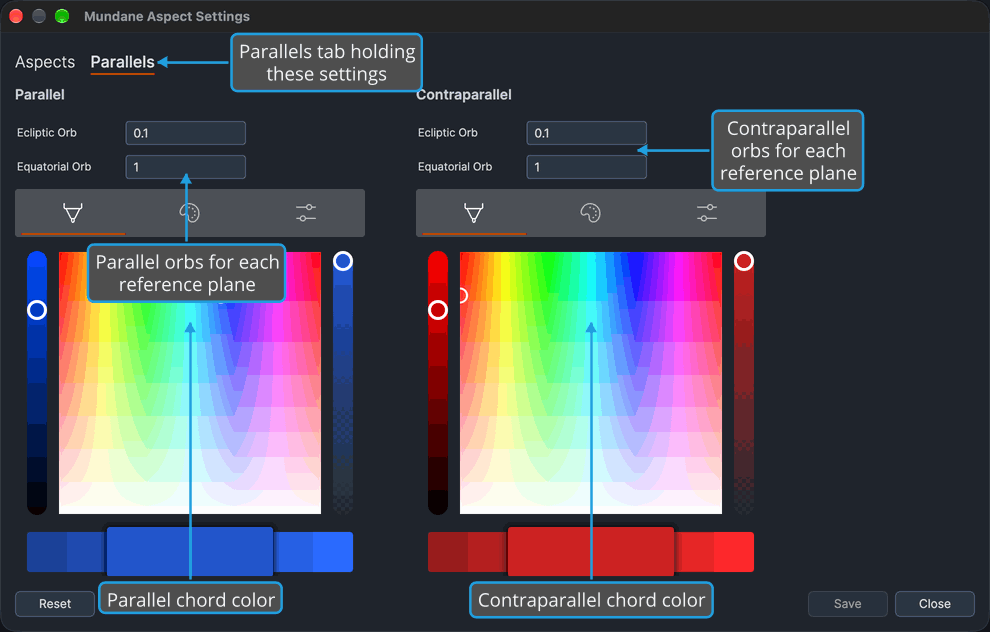
Task: Open the Parallel sliders tab icon
Action: click(306, 213)
